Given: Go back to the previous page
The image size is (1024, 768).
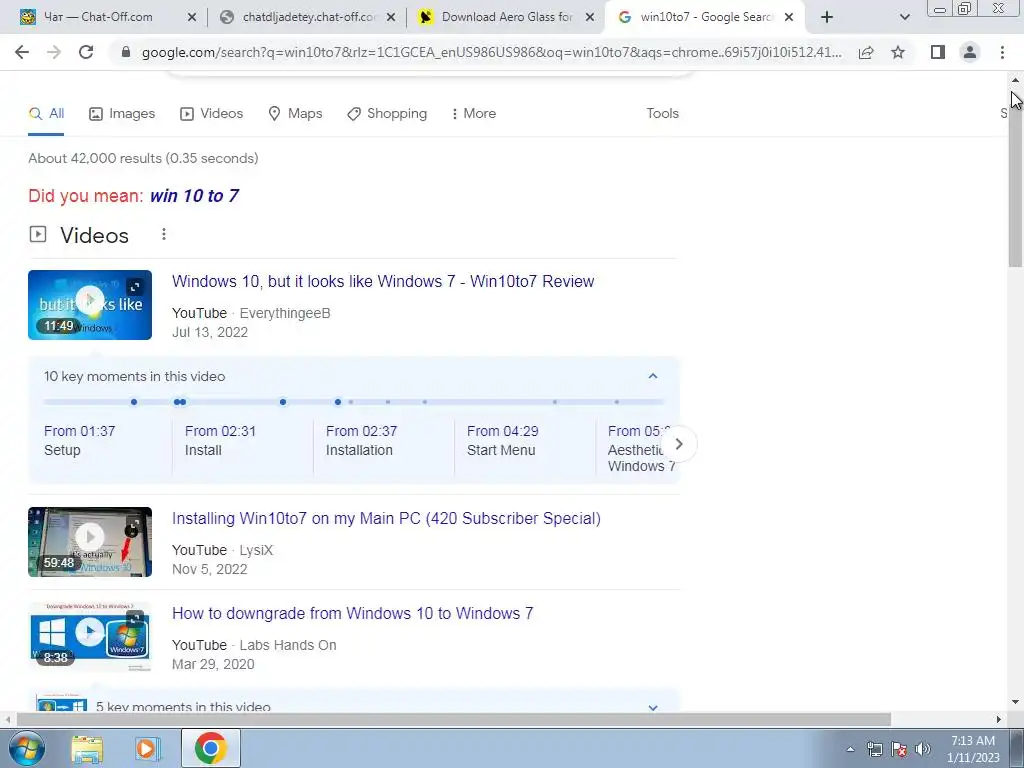Looking at the screenshot, I should pos(22,52).
